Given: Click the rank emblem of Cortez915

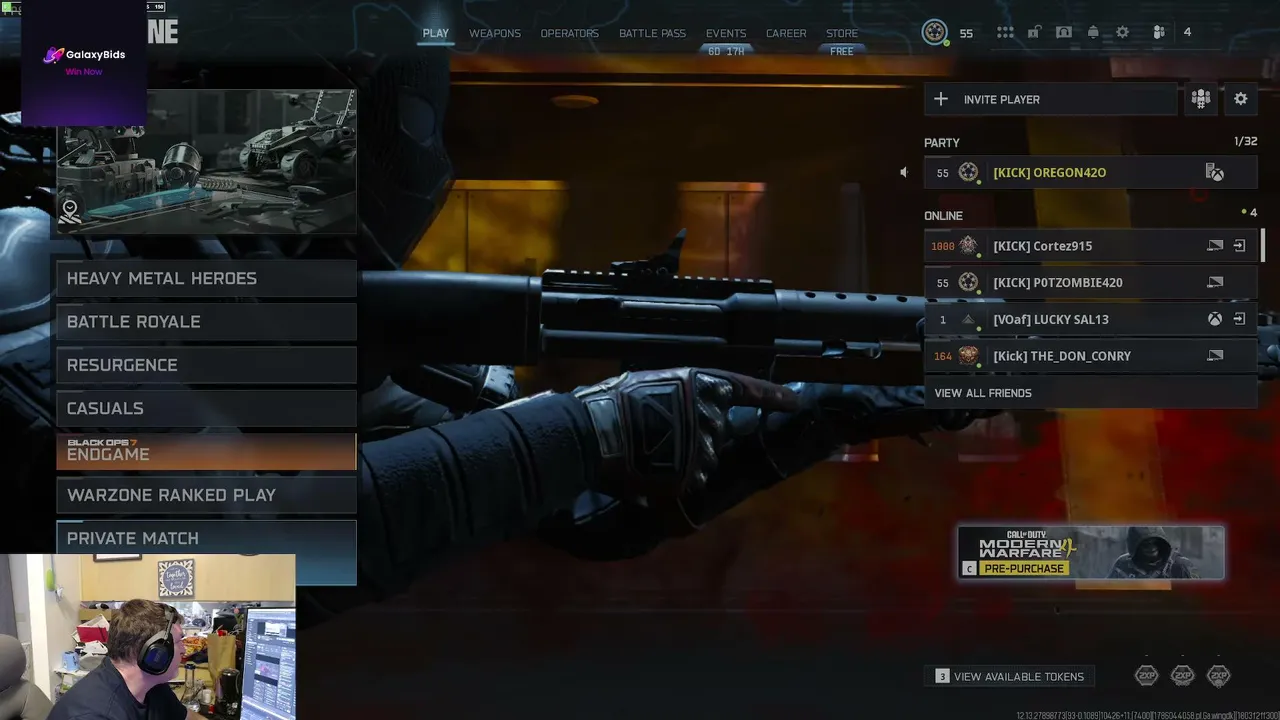Looking at the screenshot, I should click(x=968, y=246).
